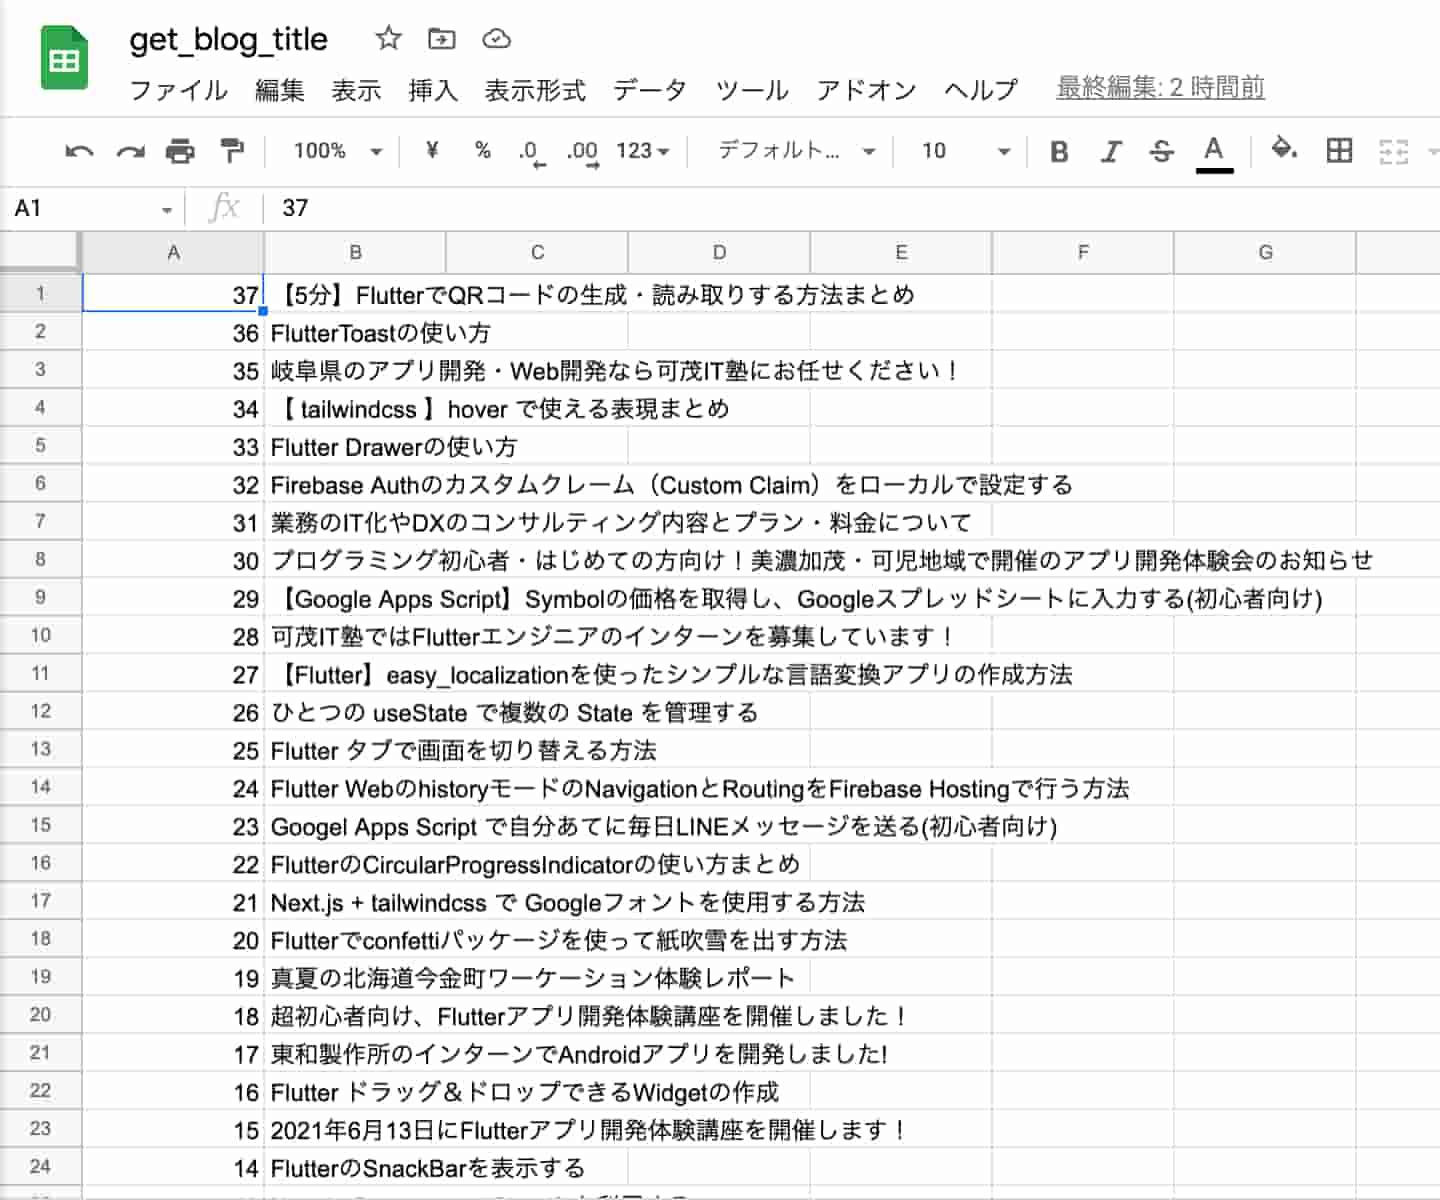Screen dimensions: 1440x1200
Task: Click the formula bar showing 37
Action: pos(850,208)
